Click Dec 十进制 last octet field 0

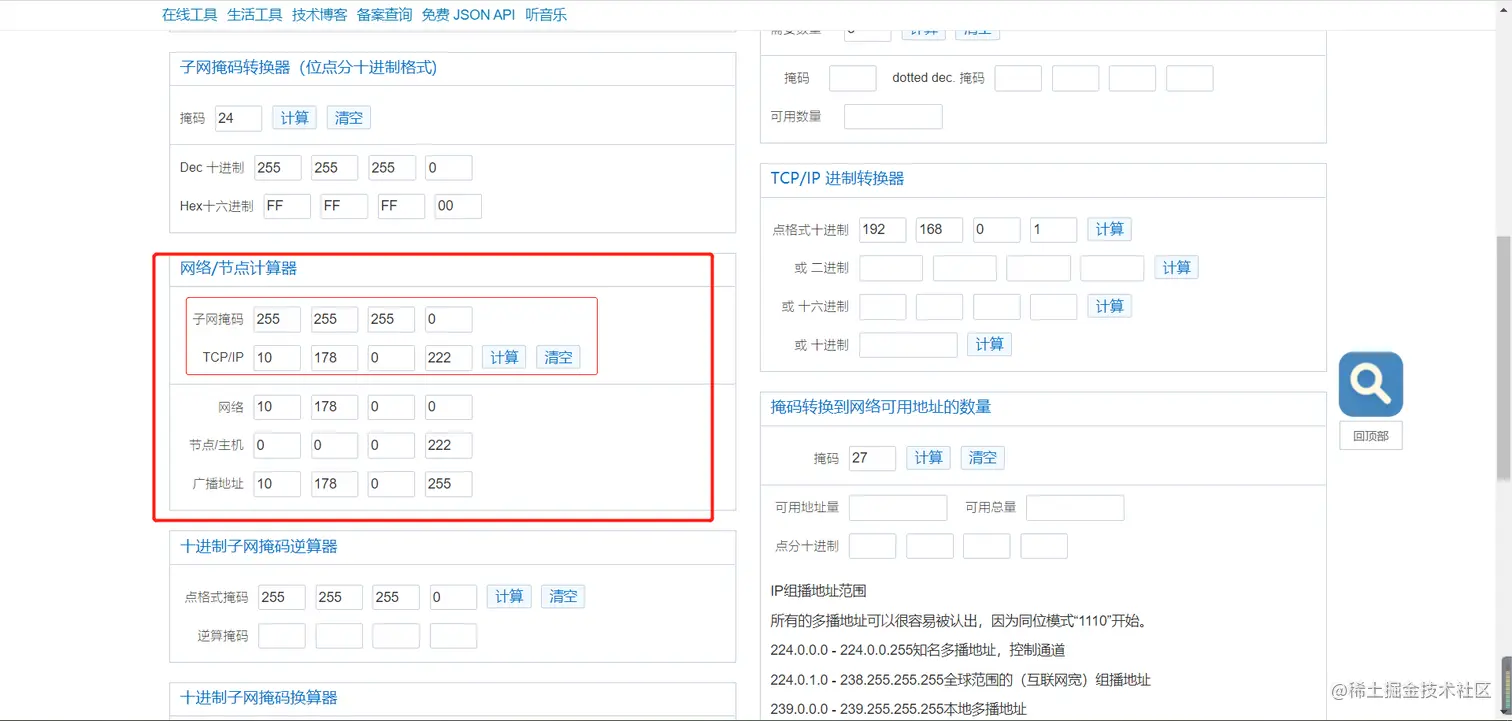pos(448,168)
